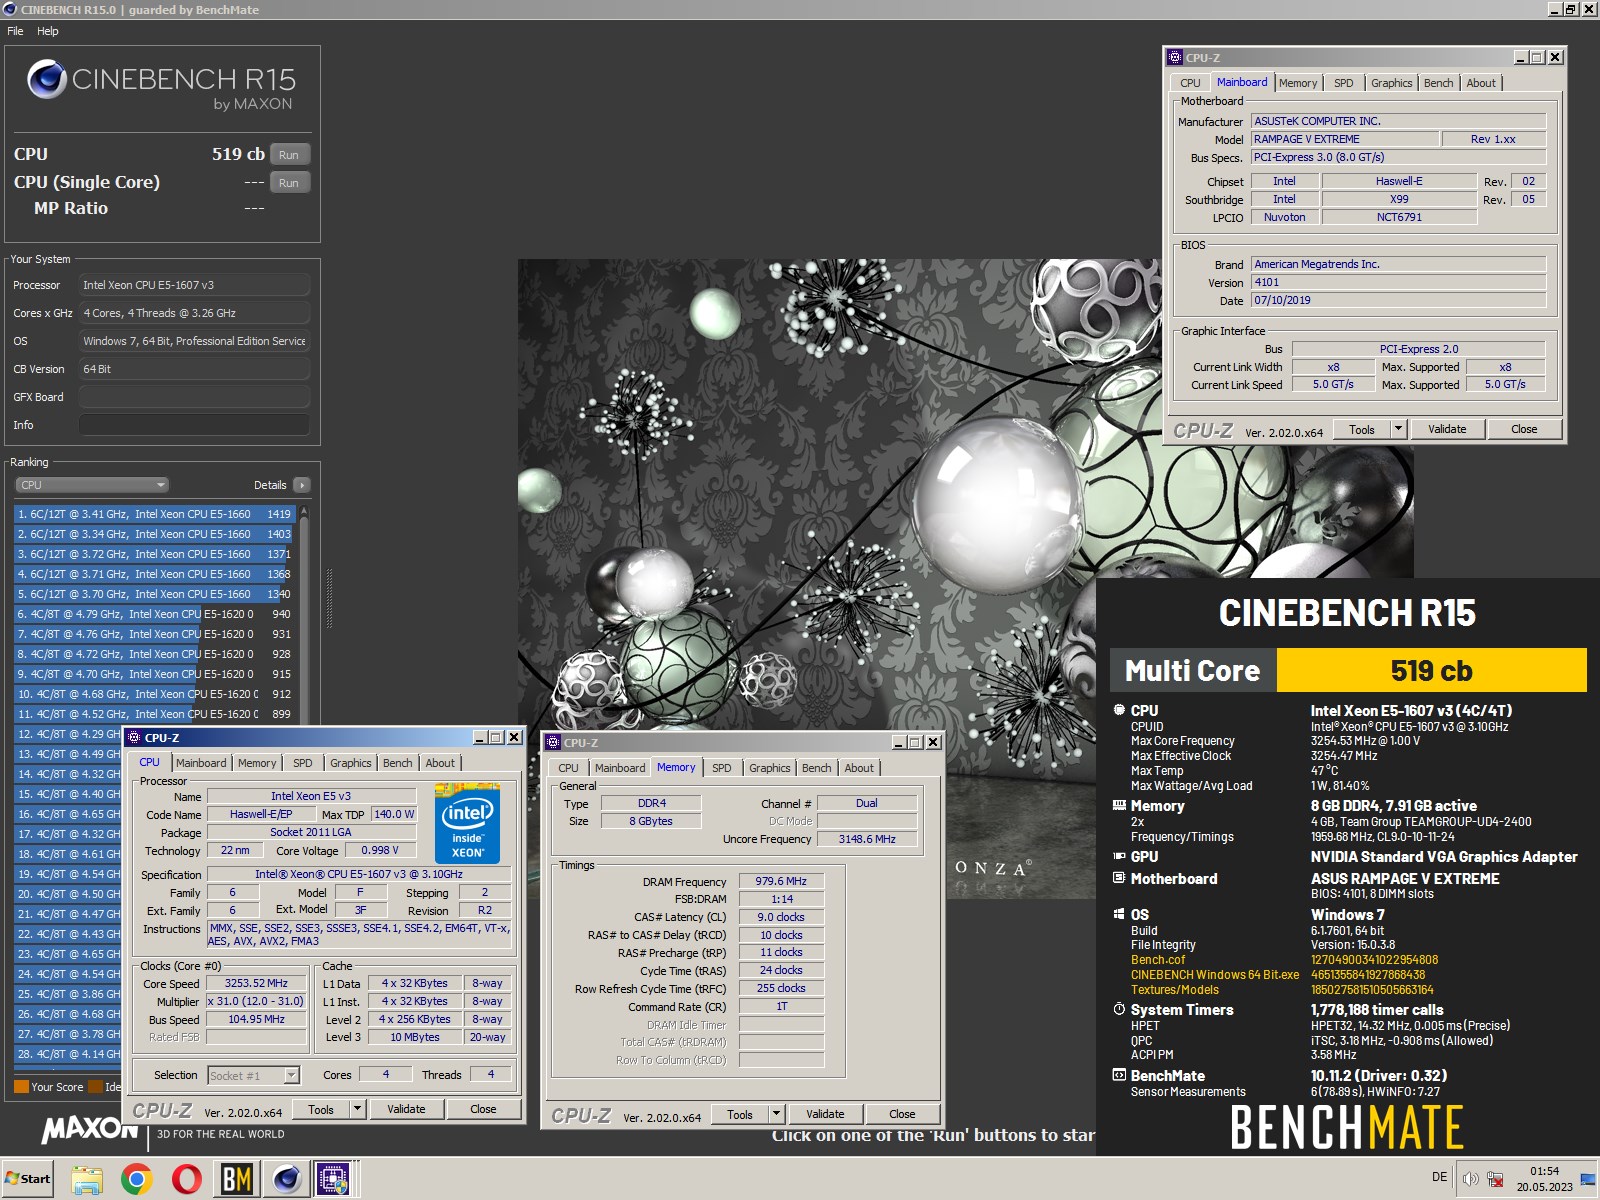Image resolution: width=1600 pixels, height=1200 pixels.
Task: Open Tools dropdown arrow in CPU-Z Mainboard window
Action: point(1398,429)
